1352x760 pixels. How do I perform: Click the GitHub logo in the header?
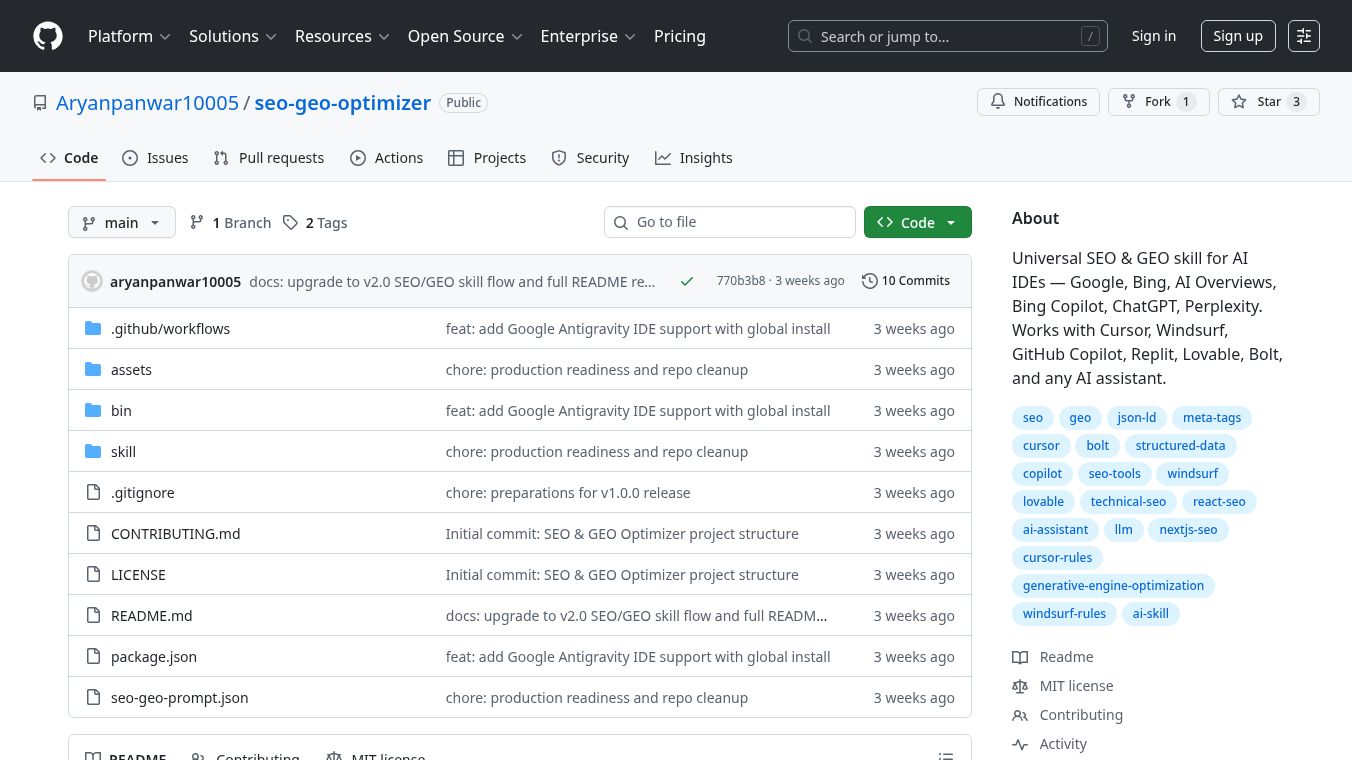click(x=47, y=36)
